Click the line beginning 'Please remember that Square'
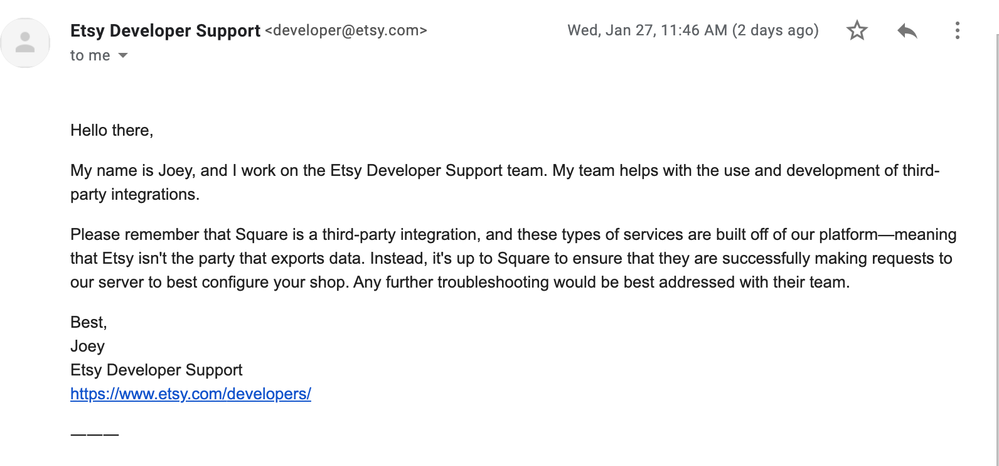999x466 pixels. (x=512, y=235)
